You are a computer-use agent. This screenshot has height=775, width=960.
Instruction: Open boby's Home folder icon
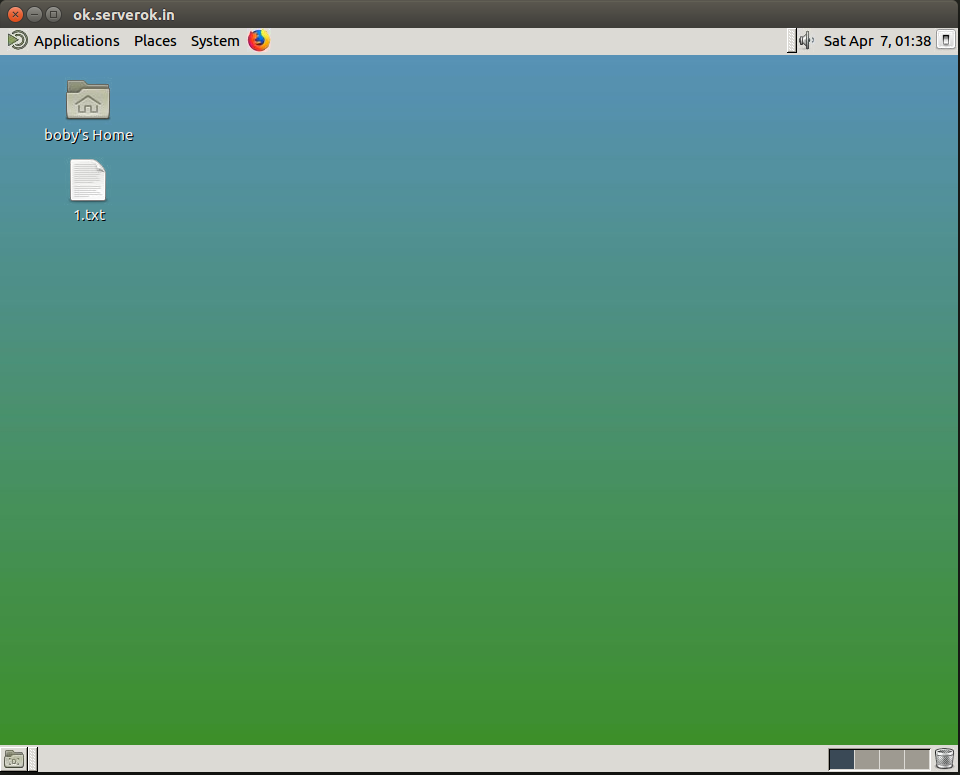88,100
